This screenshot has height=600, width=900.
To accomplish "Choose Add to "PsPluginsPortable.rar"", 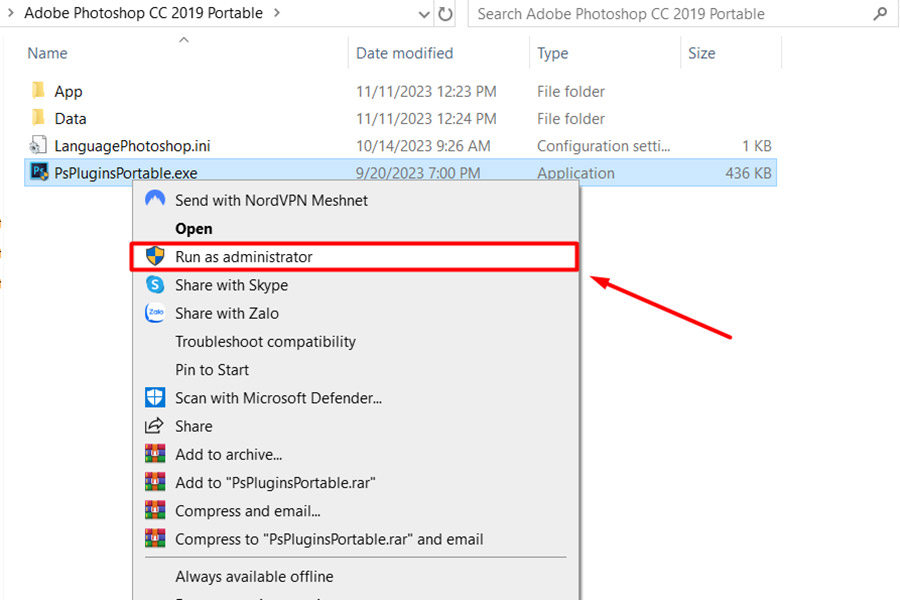I will click(x=355, y=482).
